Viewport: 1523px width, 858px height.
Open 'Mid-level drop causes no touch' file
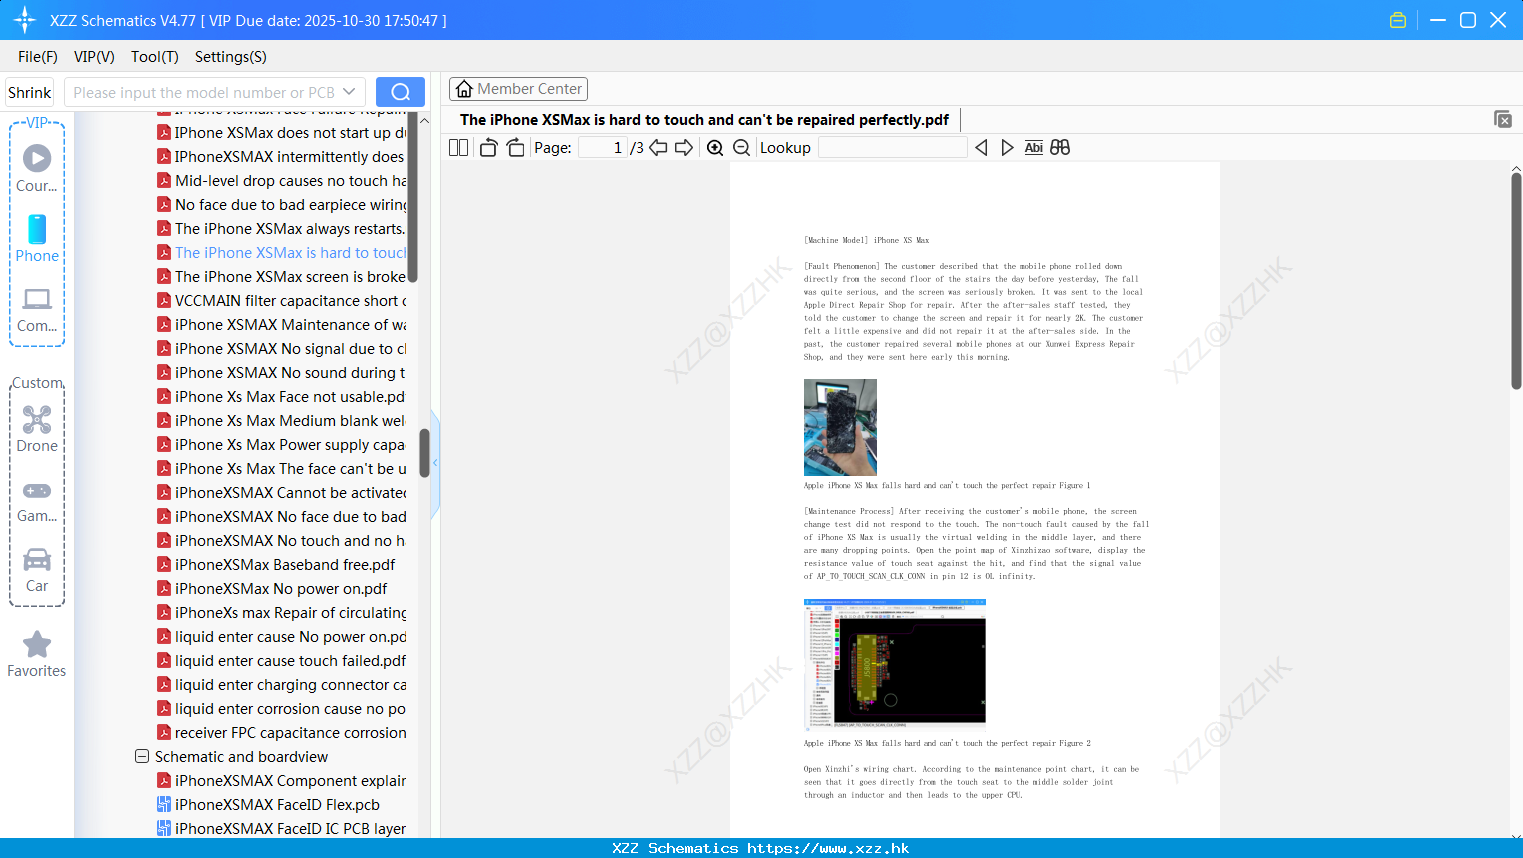[282, 181]
